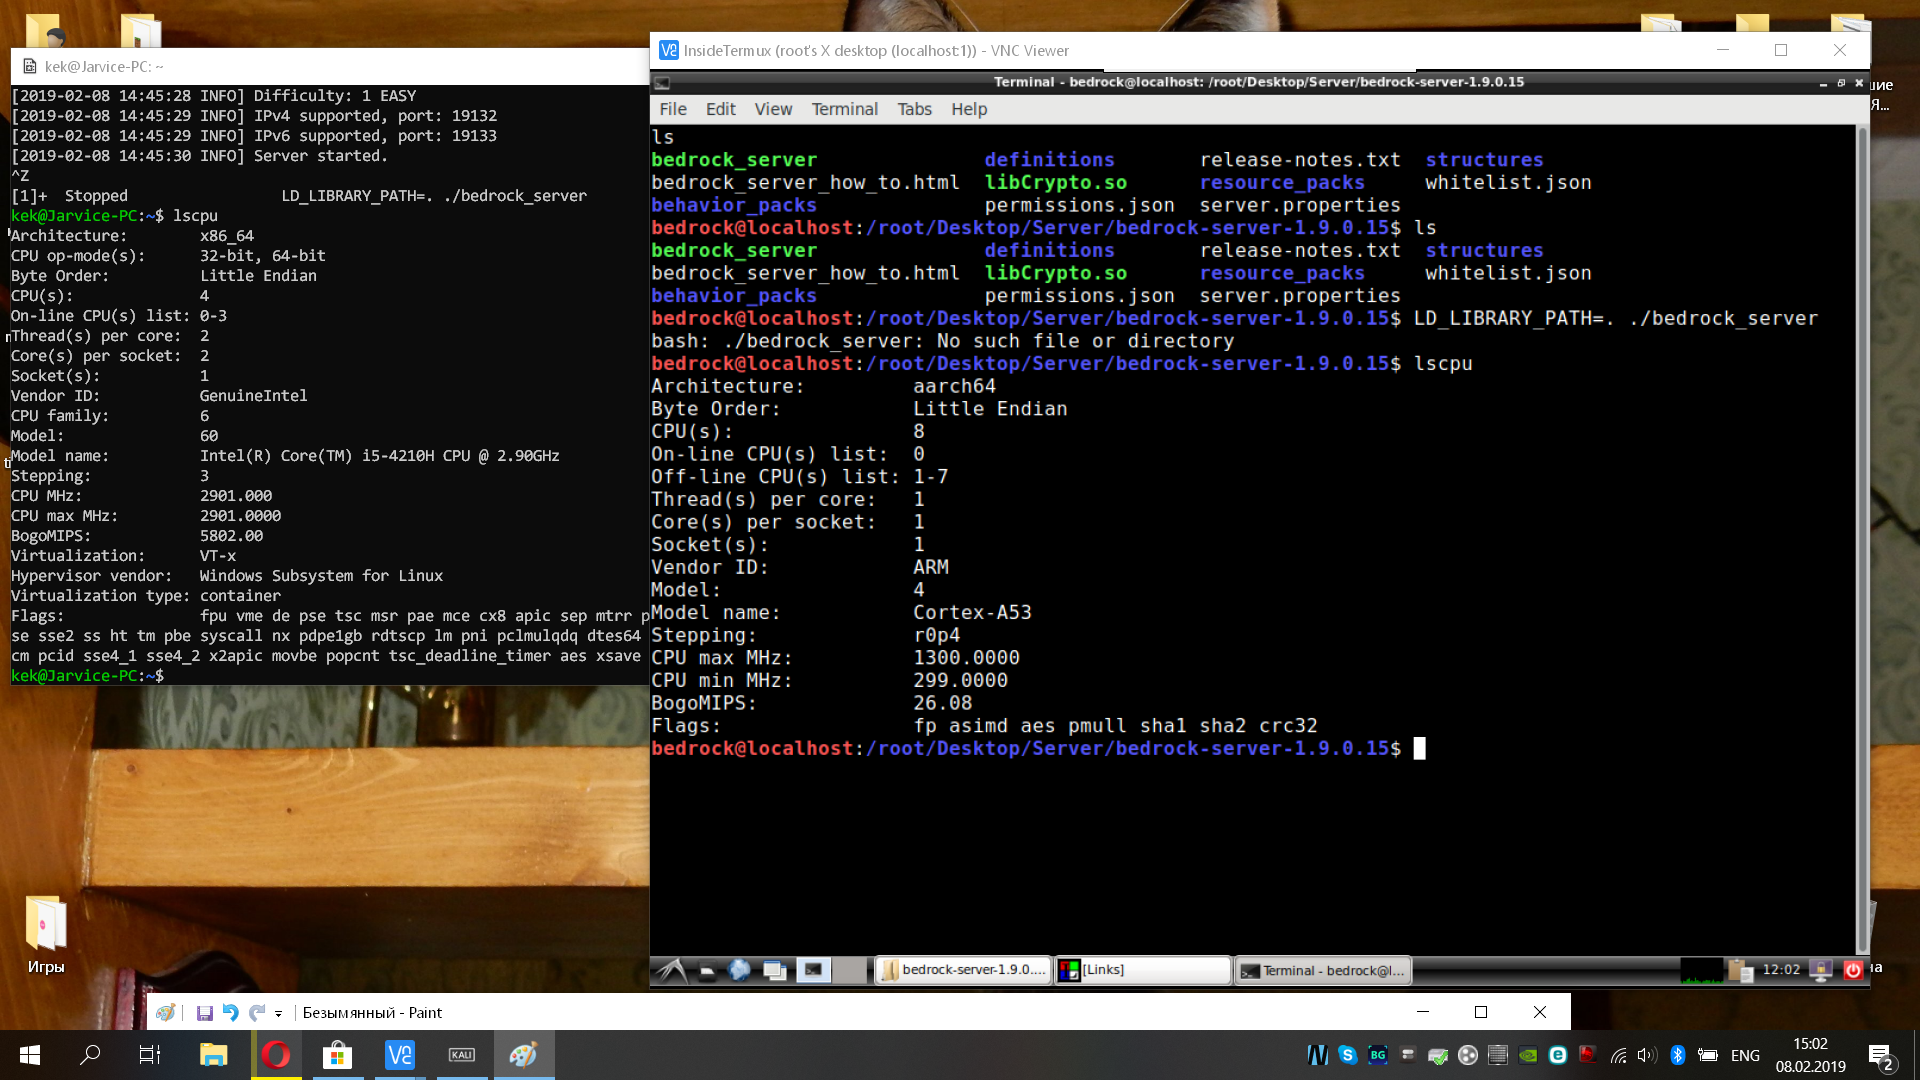Open the View menu in terminal
The image size is (1920, 1080).
[773, 109]
